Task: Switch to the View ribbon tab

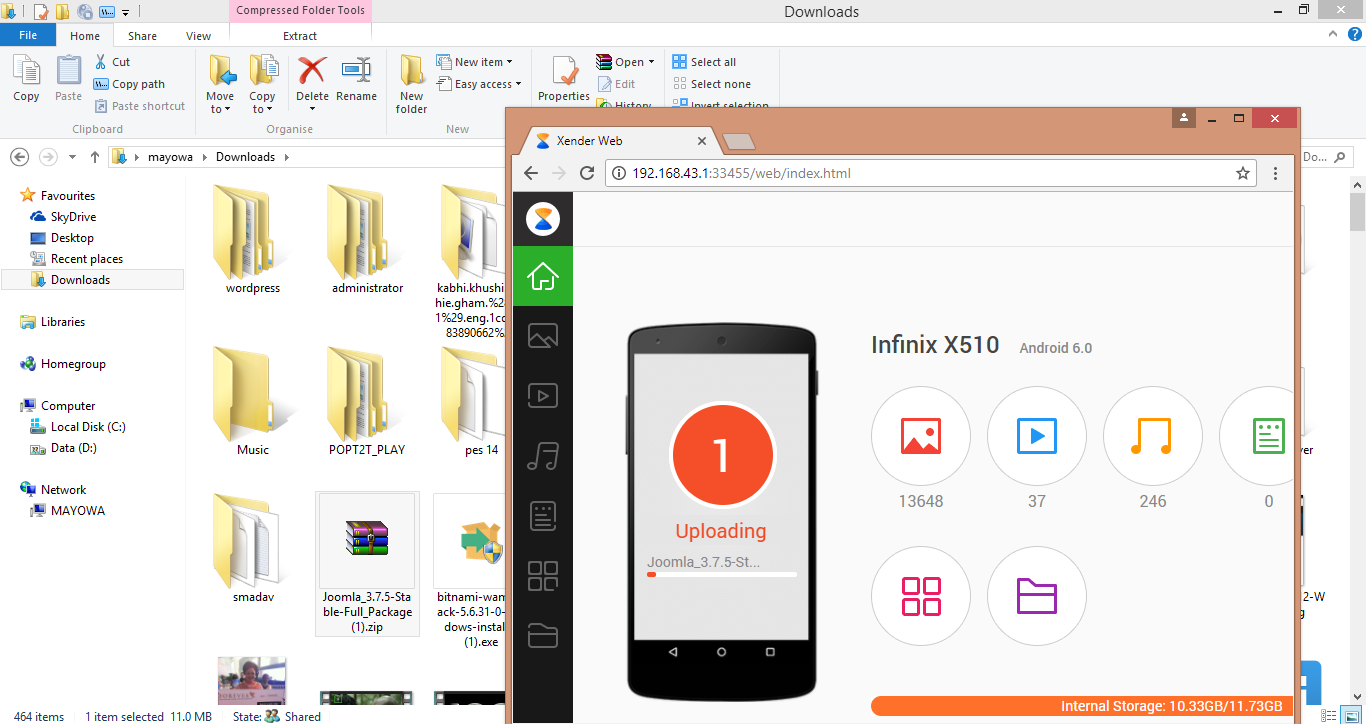Action: click(x=198, y=36)
